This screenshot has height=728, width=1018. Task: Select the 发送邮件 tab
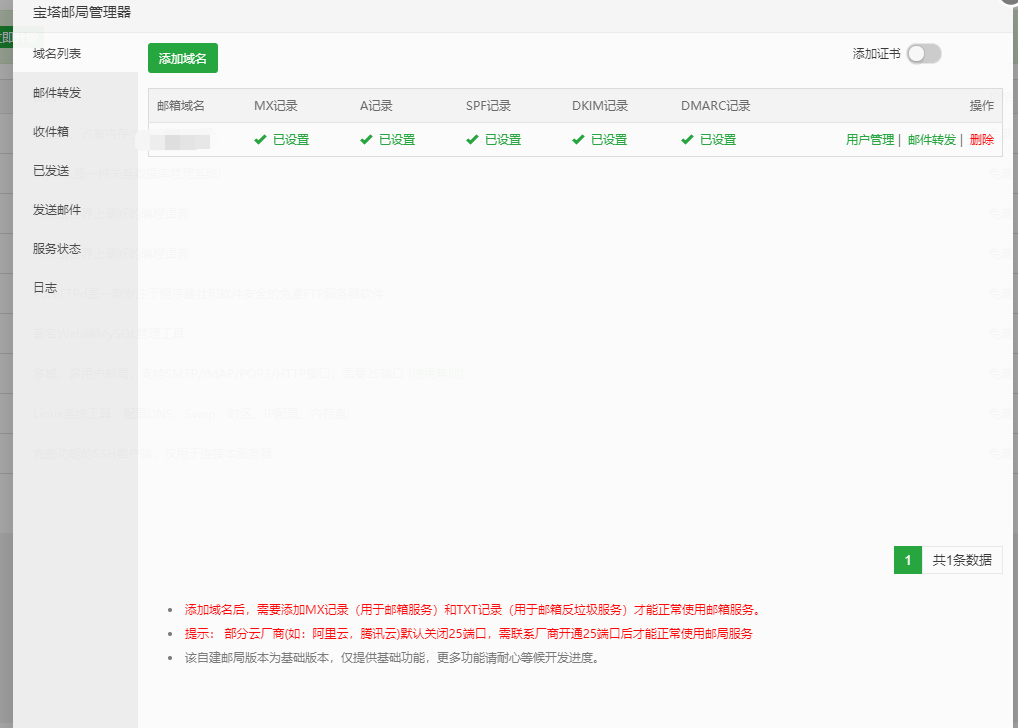57,209
